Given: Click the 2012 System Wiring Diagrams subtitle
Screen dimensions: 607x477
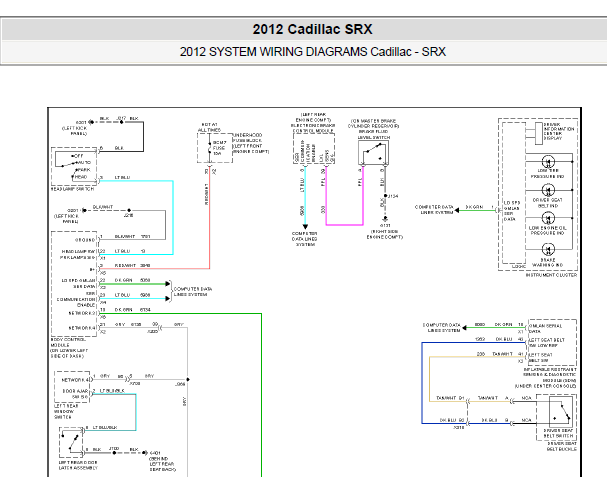Looking at the screenshot, I should coord(303,52).
